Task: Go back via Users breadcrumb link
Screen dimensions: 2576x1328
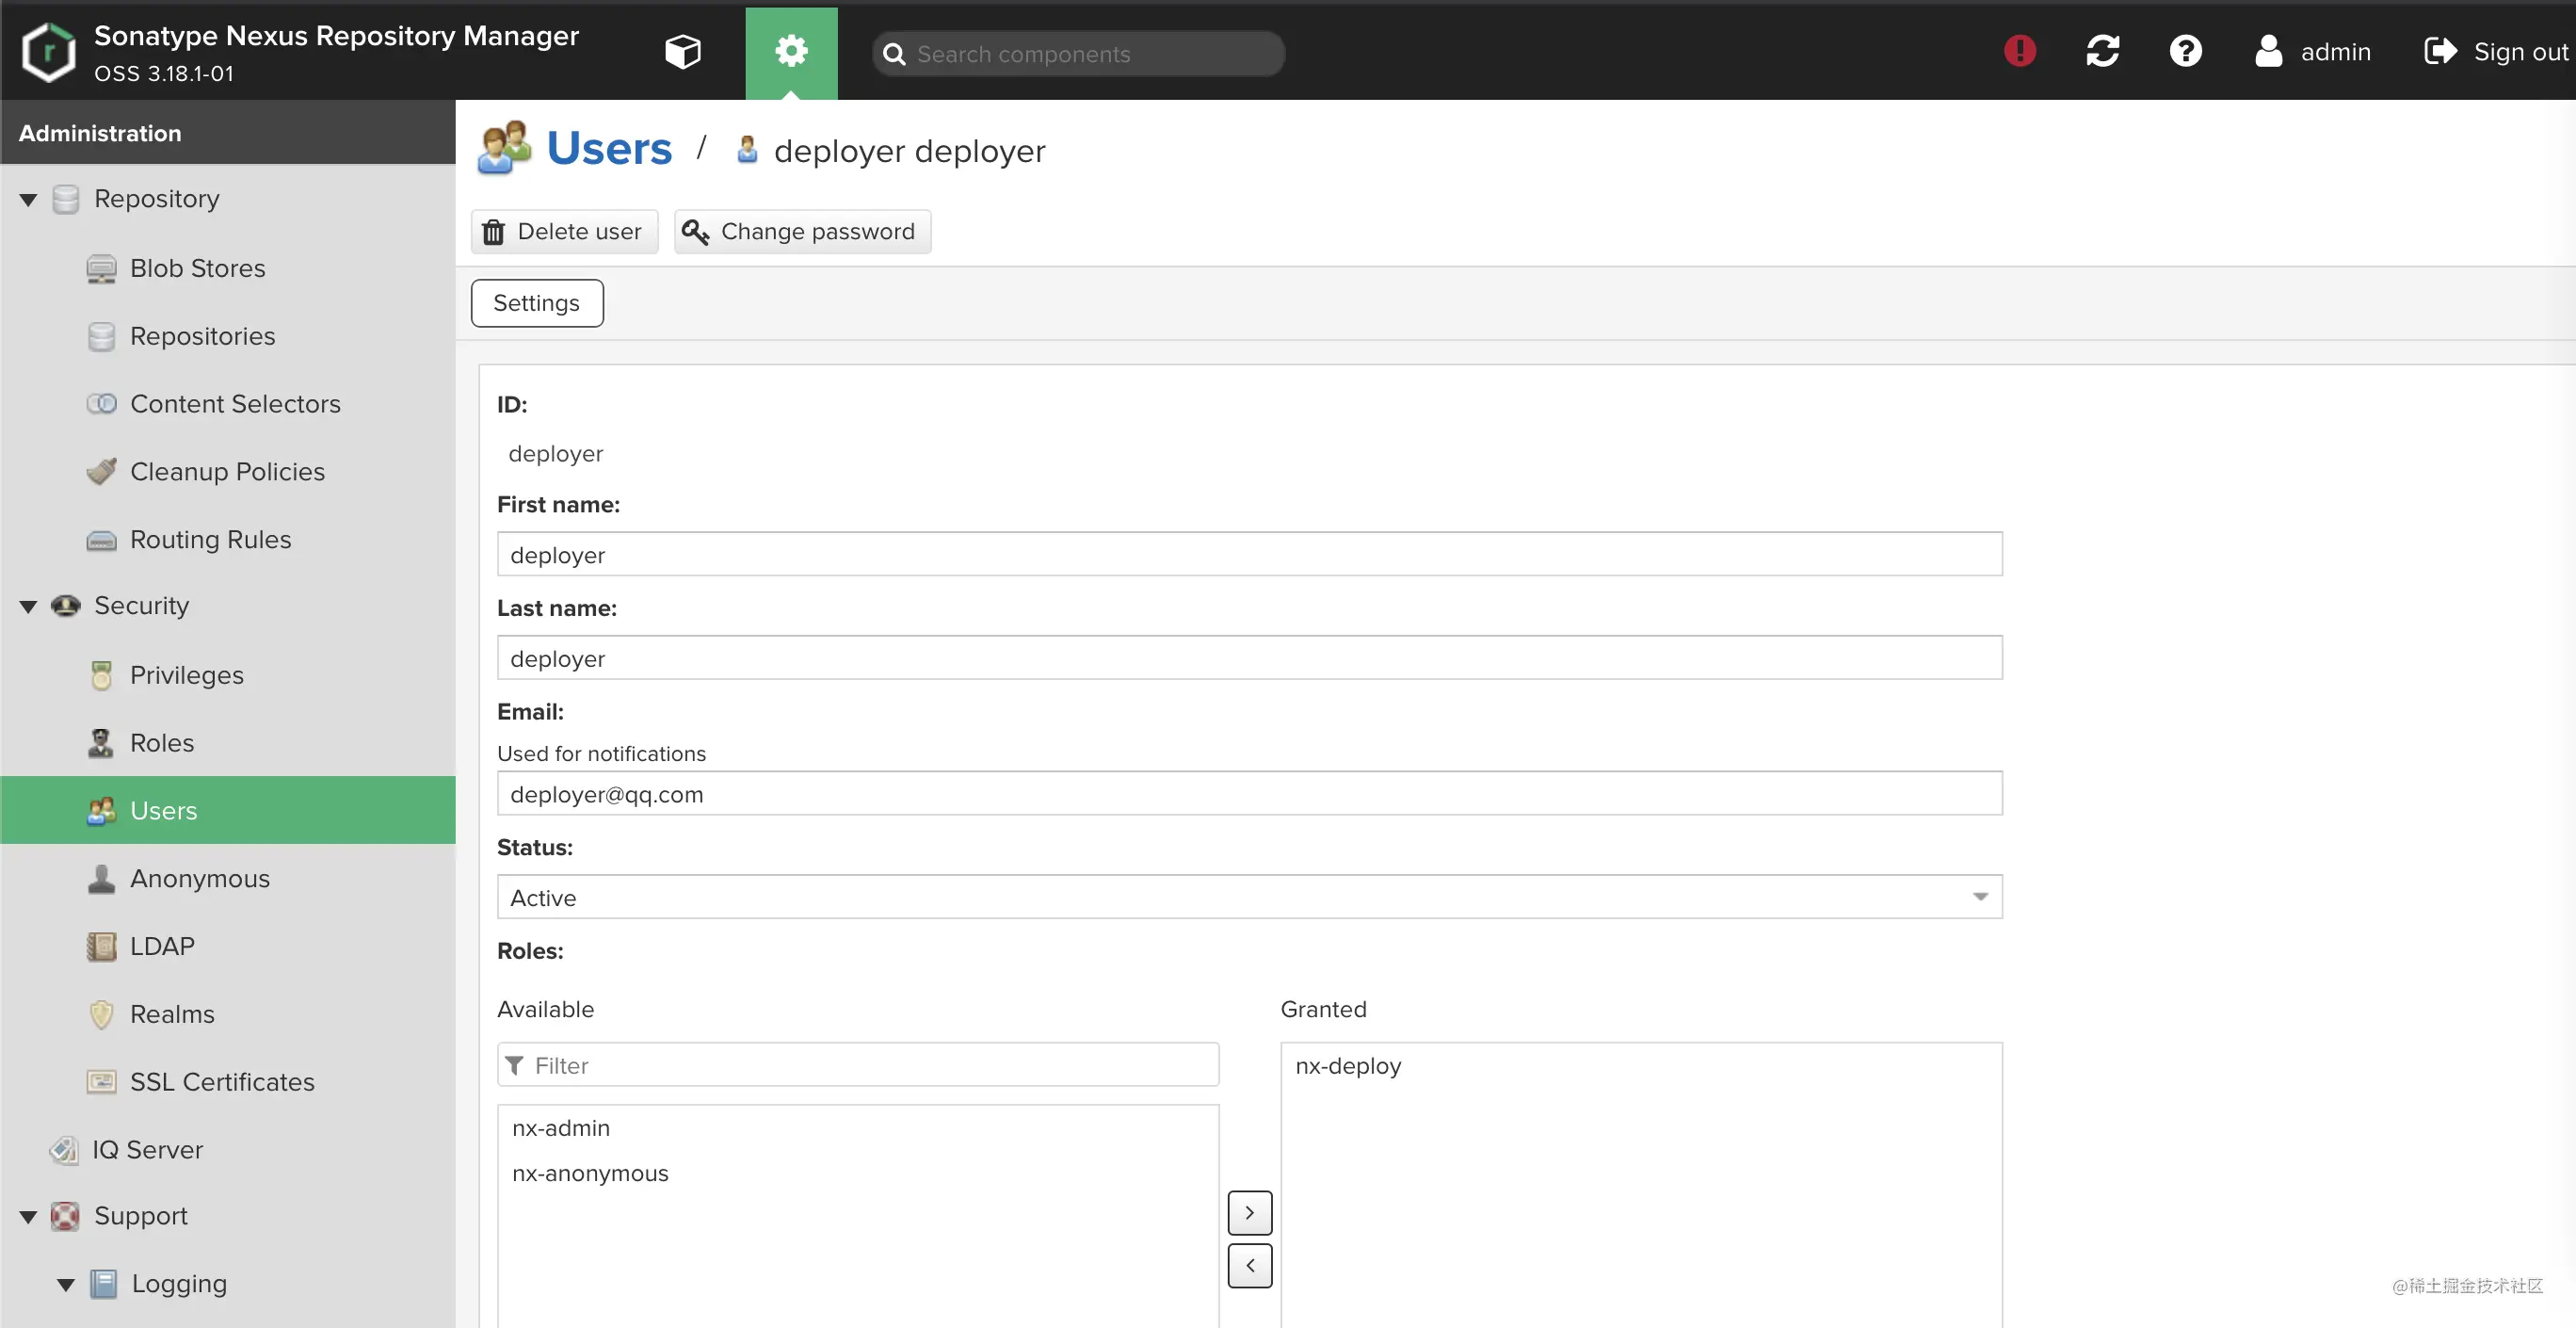Action: 609,149
